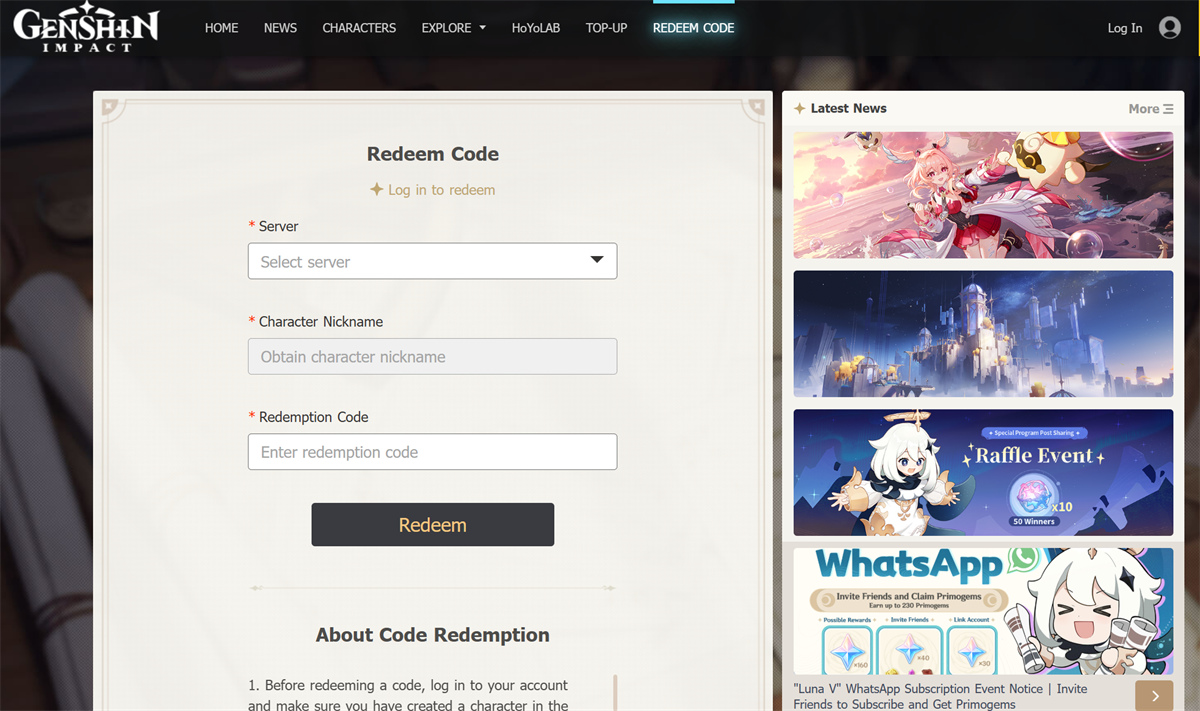Click the Log In link
This screenshot has height=711, width=1200.
point(1124,28)
